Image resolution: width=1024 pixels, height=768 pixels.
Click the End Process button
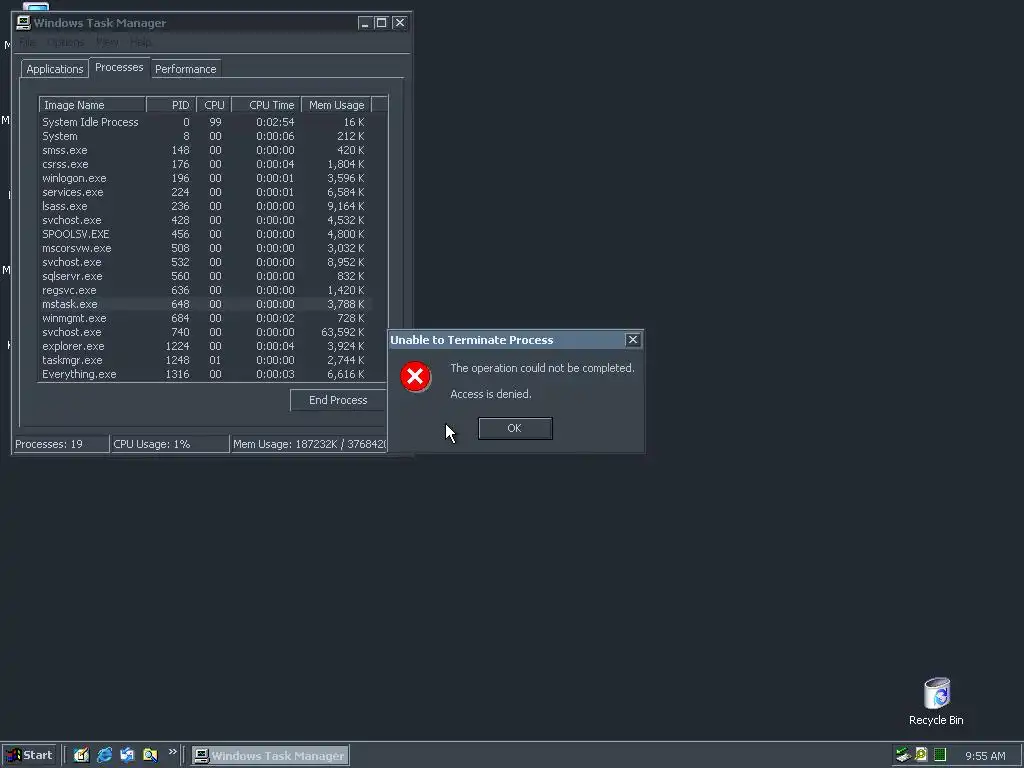(338, 400)
